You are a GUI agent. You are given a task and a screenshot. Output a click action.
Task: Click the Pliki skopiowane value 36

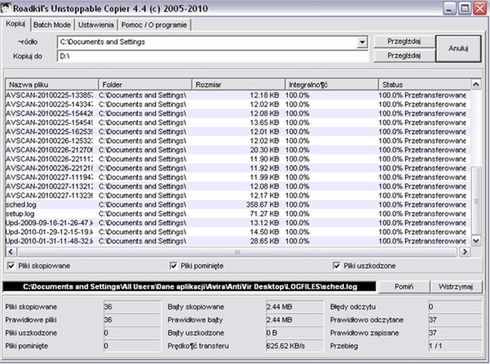tap(132, 307)
